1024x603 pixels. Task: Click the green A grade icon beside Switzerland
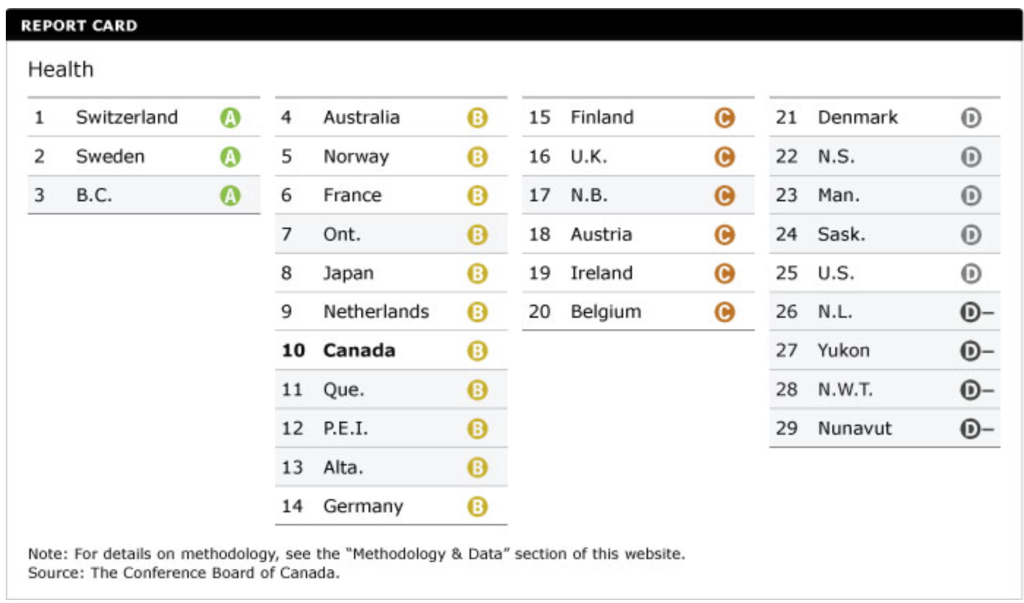[x=230, y=118]
